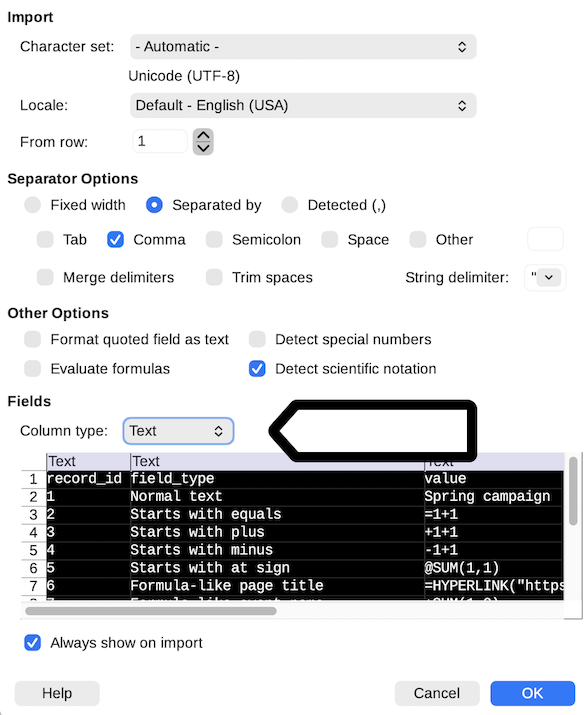Click the field_type cell in preview
The height and width of the screenshot is (715, 588).
[277, 479]
